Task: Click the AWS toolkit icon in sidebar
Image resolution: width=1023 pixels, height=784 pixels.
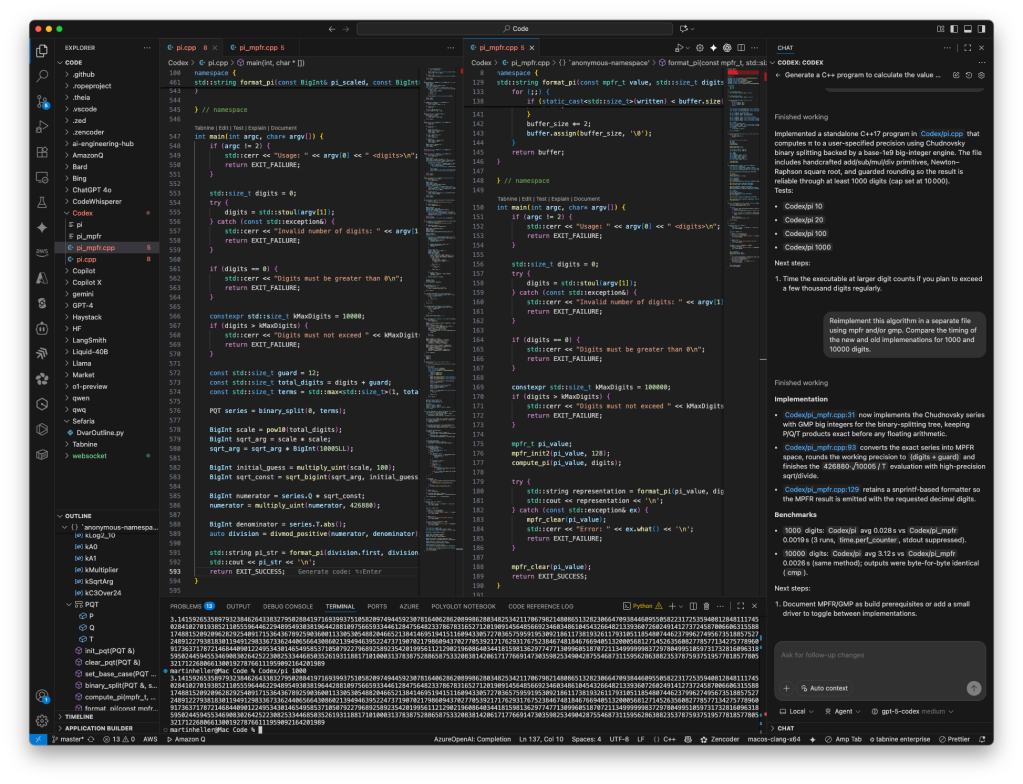Action: tap(42, 252)
